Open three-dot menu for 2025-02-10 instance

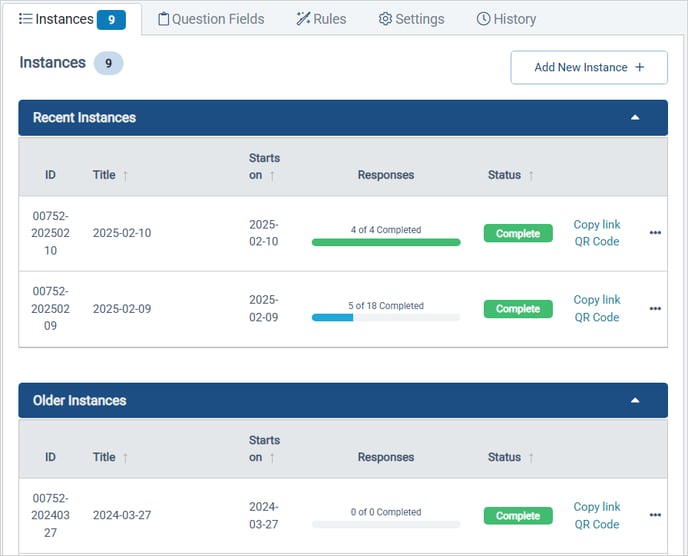(x=655, y=233)
